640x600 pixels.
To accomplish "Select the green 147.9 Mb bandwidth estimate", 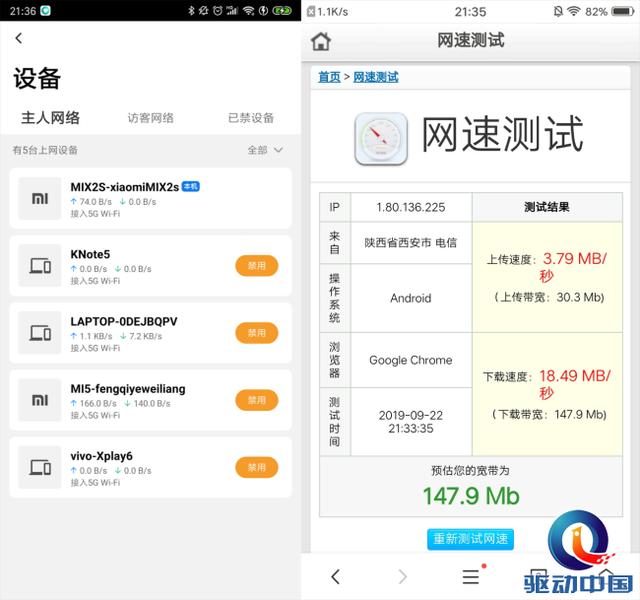I will (471, 496).
